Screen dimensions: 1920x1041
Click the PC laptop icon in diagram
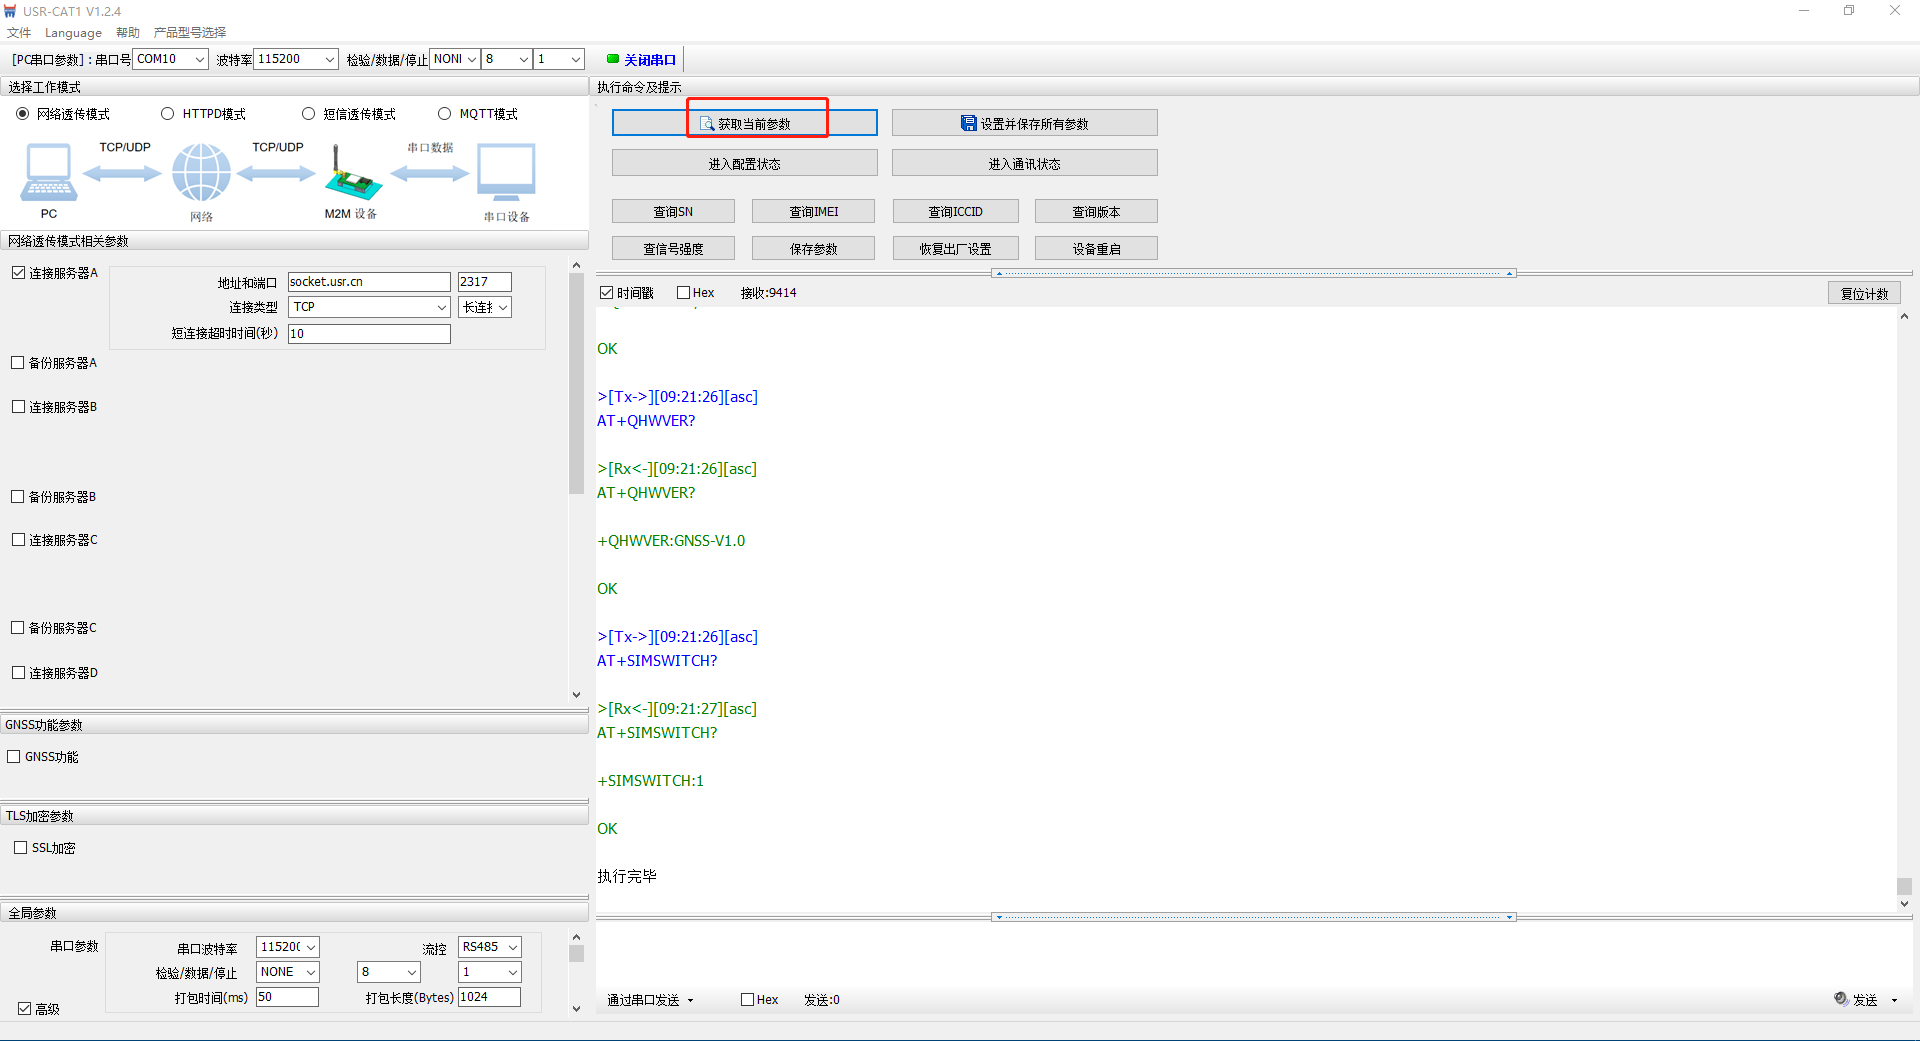tap(48, 172)
